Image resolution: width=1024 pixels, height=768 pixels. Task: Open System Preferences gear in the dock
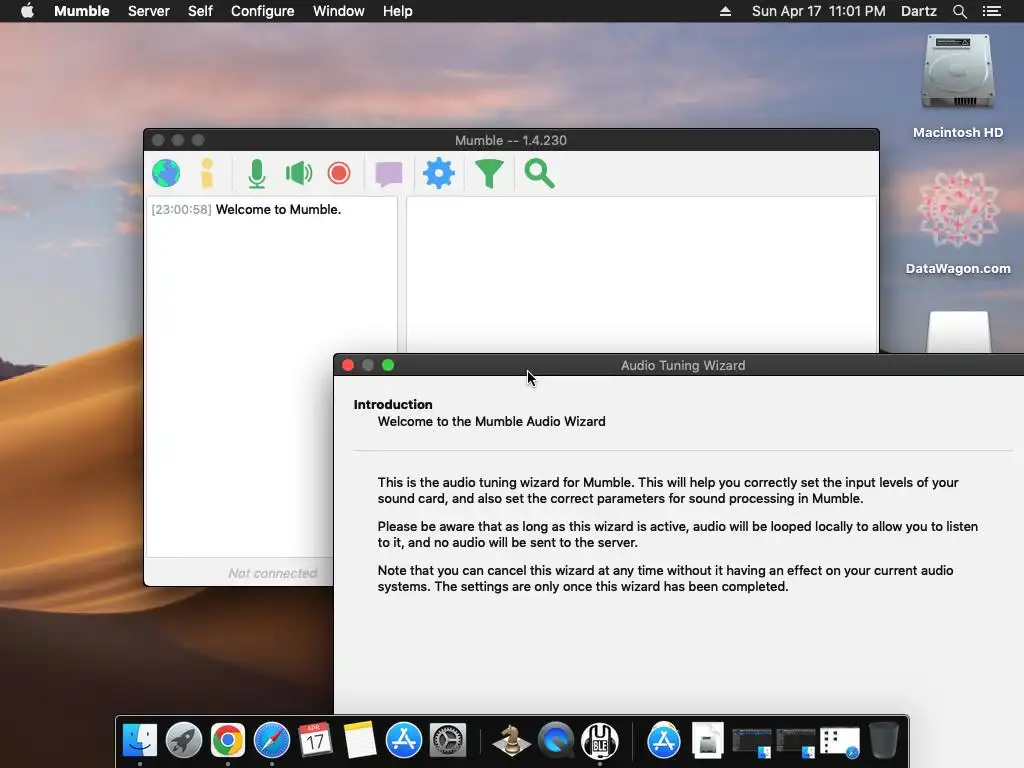447,740
